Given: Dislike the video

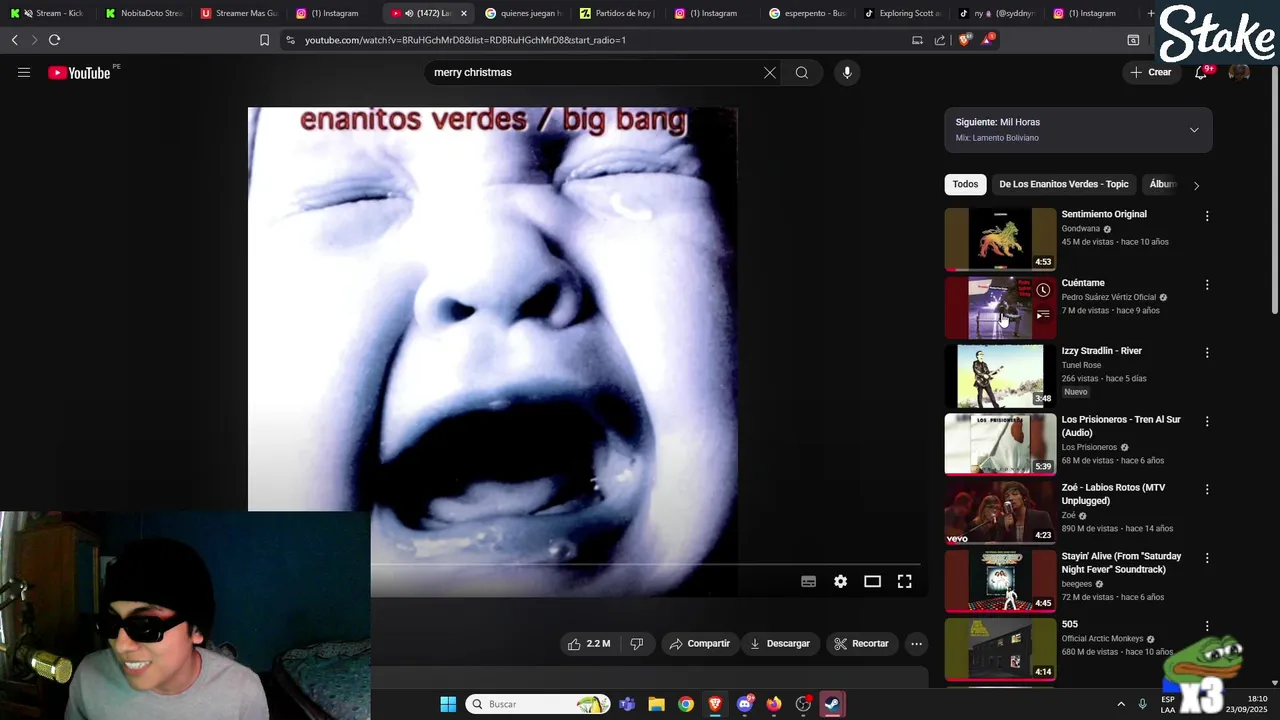Looking at the screenshot, I should pos(637,643).
